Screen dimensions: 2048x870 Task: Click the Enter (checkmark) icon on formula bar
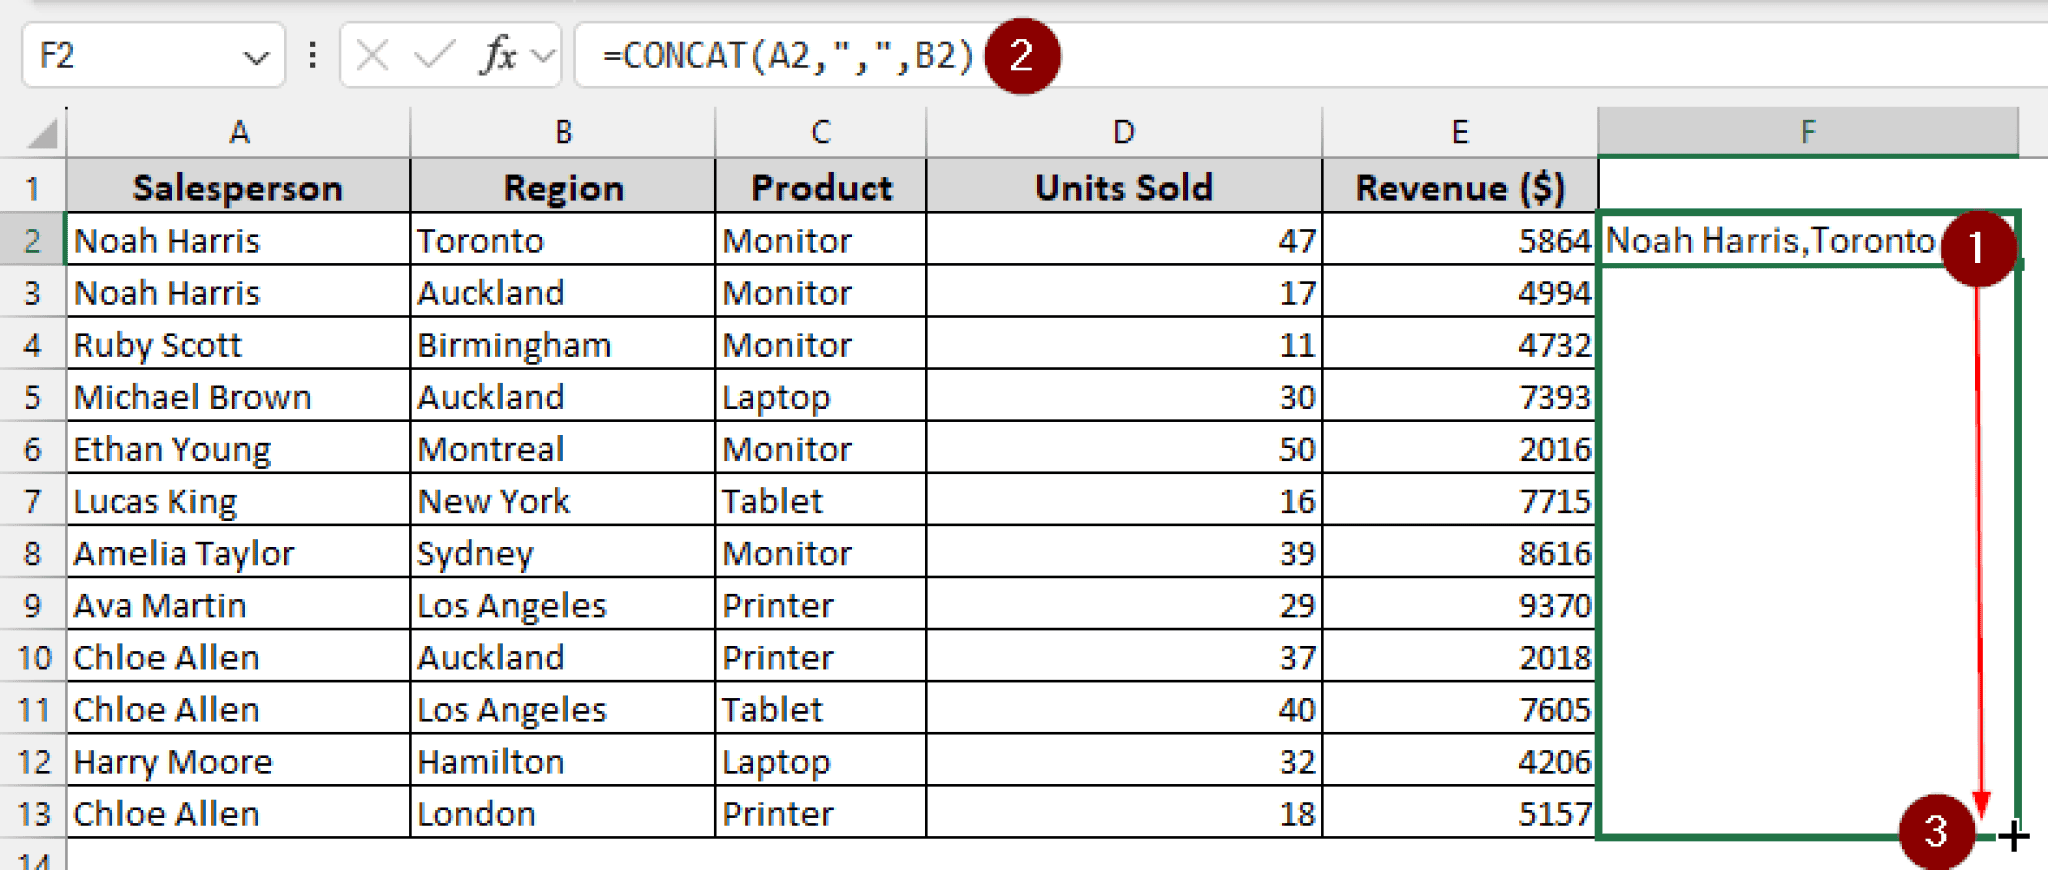point(432,55)
